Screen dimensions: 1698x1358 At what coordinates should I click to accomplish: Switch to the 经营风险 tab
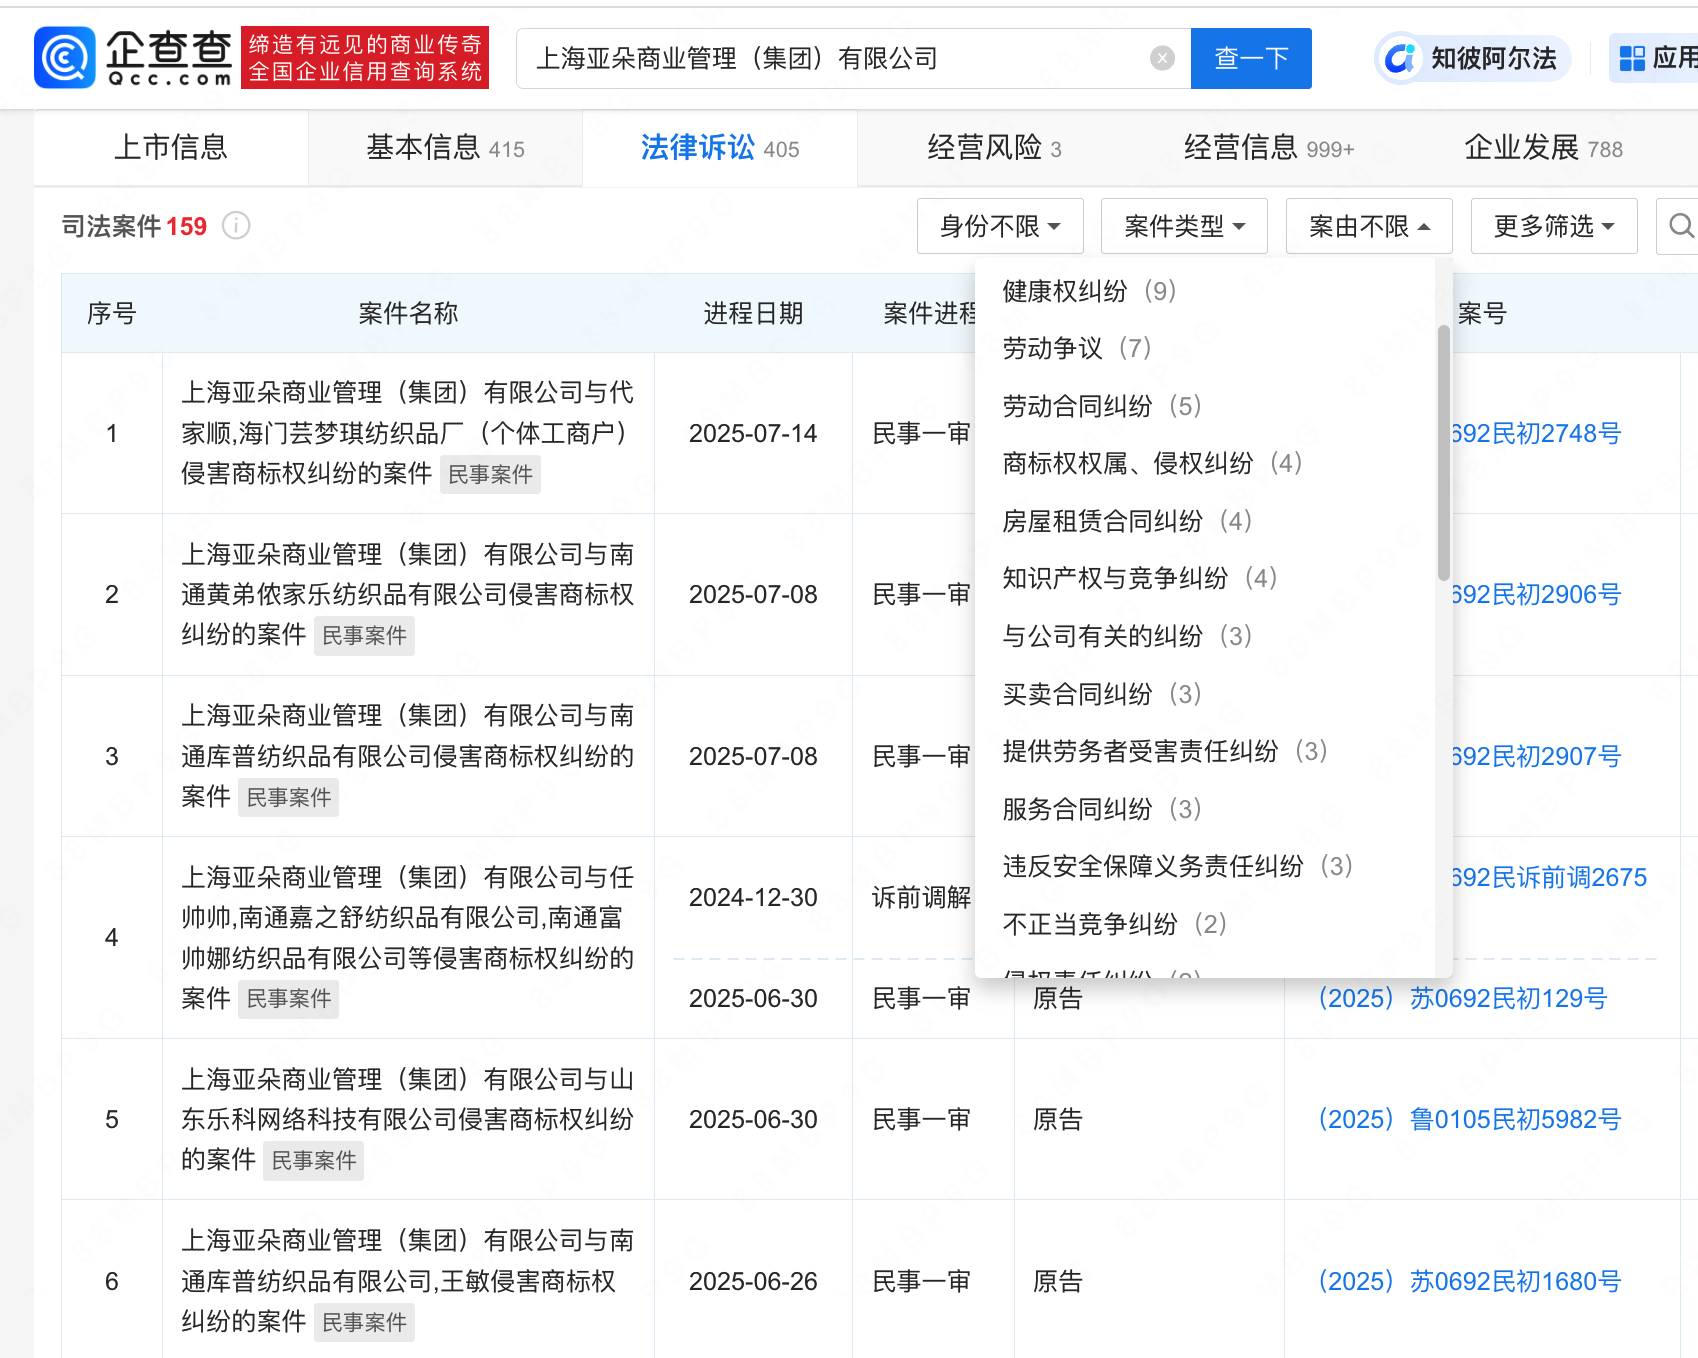(993, 148)
